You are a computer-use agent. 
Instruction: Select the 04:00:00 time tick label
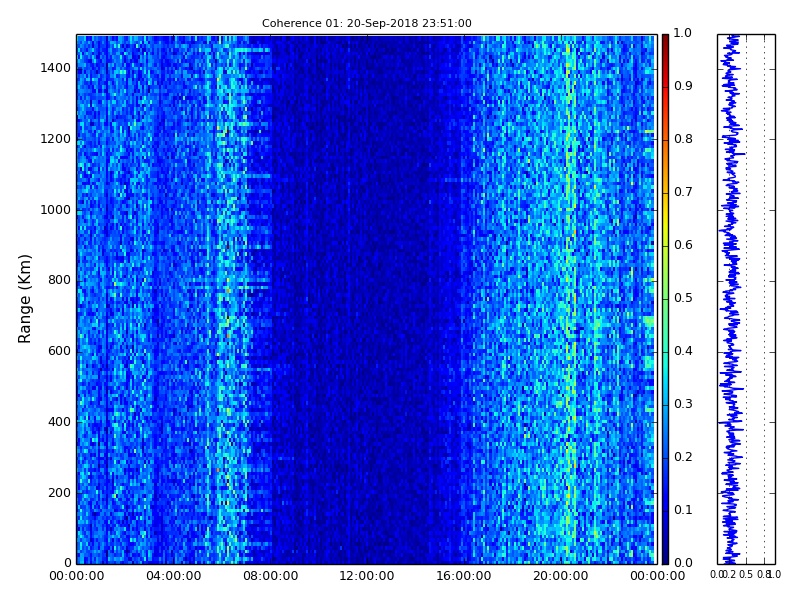(x=173, y=576)
